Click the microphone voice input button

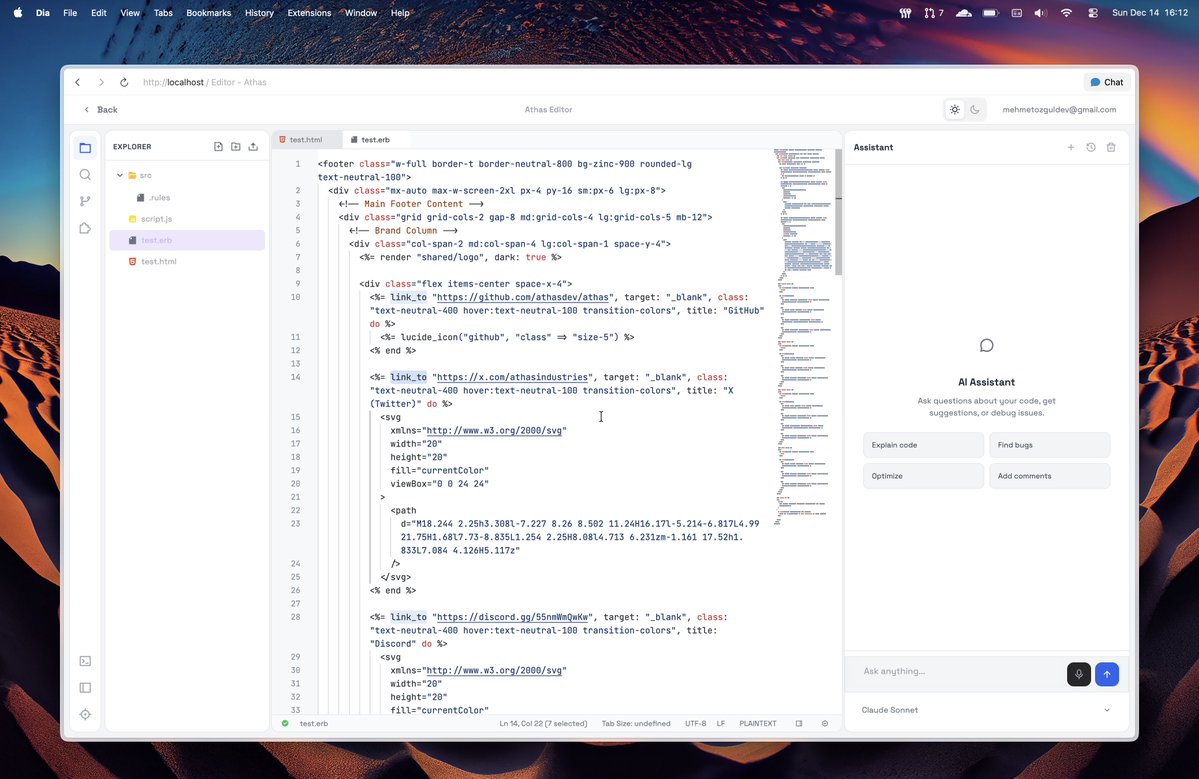pos(1078,674)
